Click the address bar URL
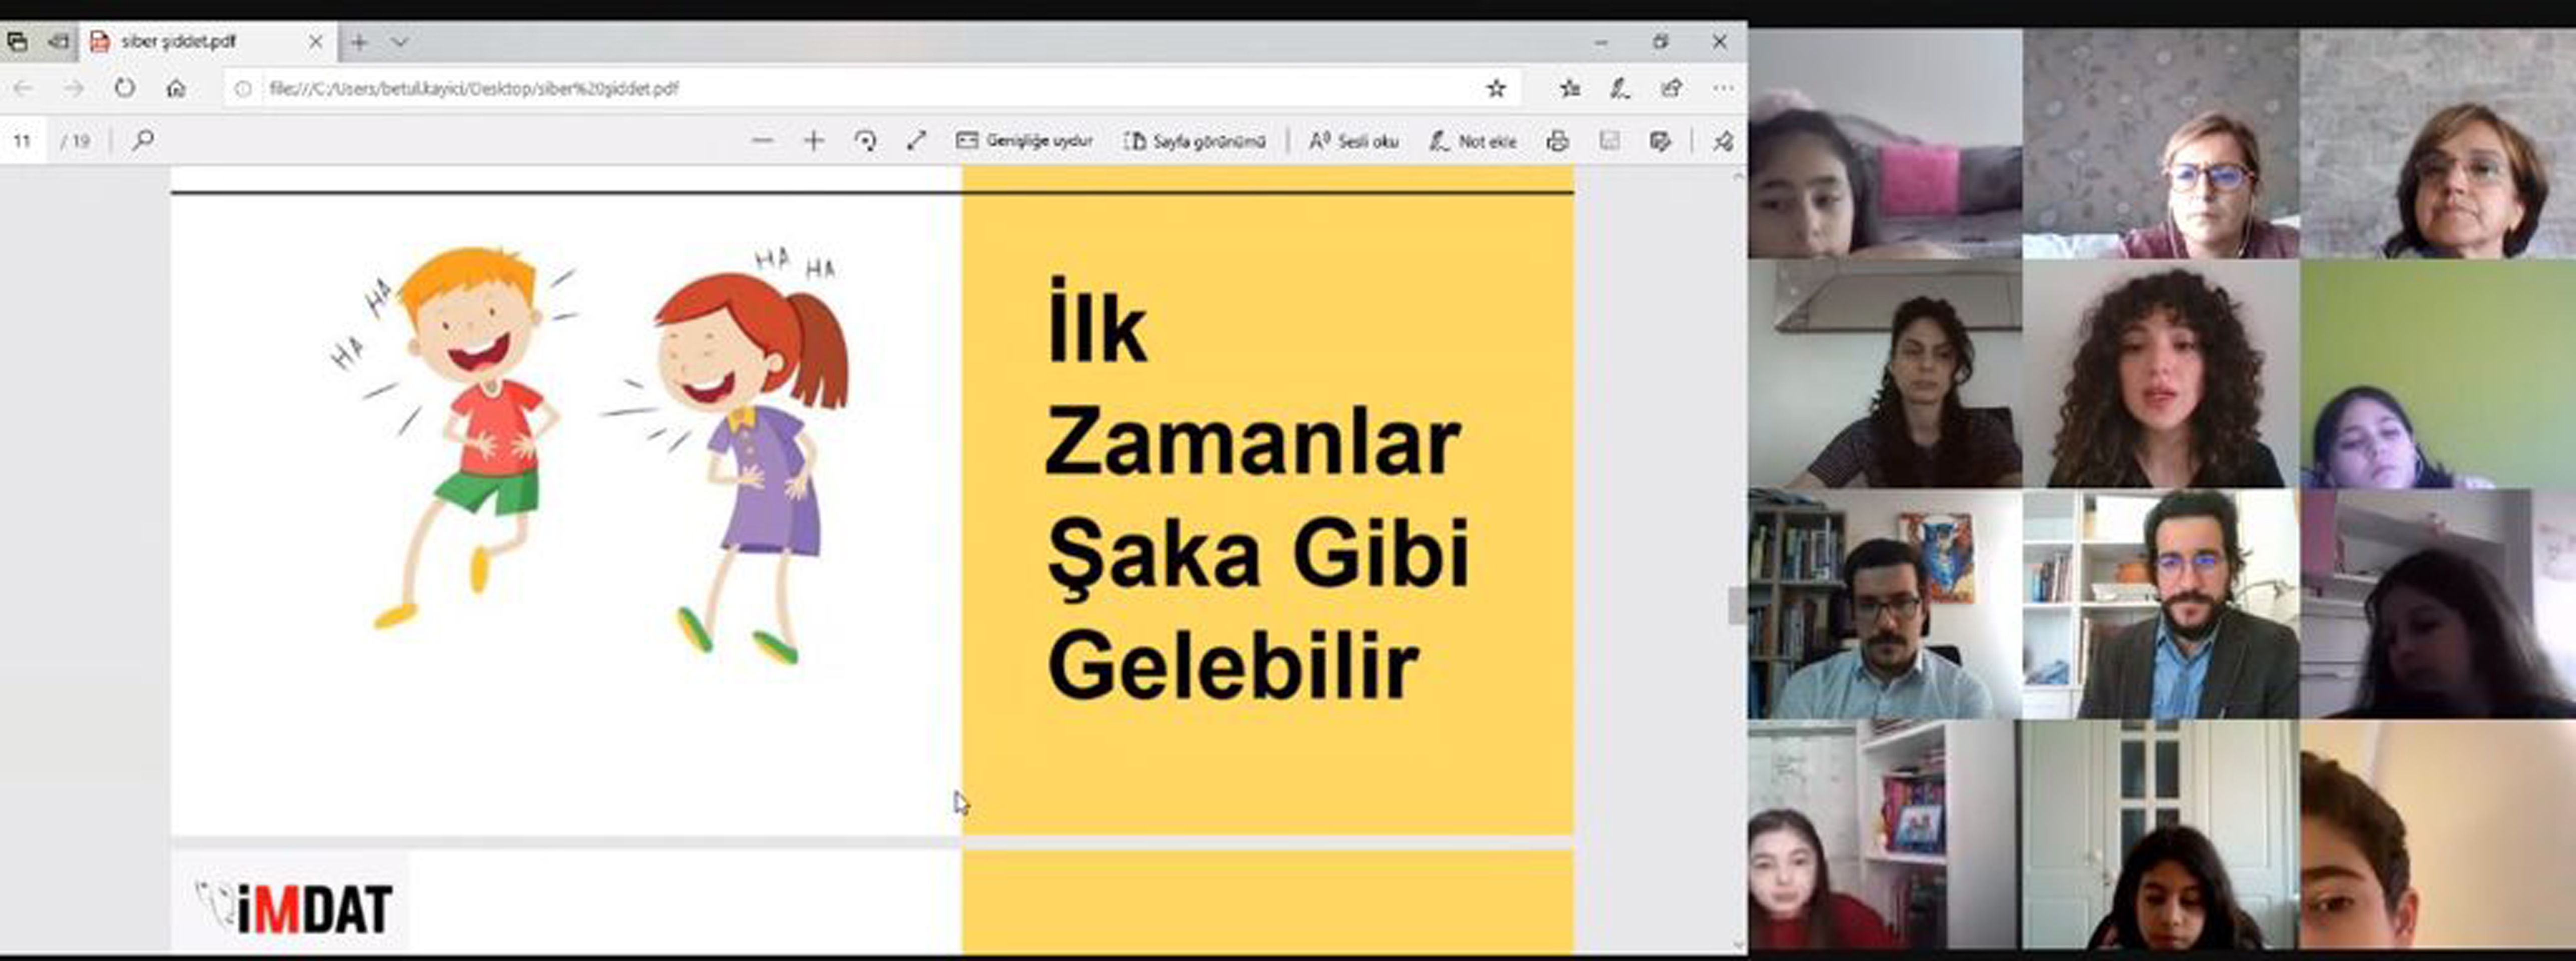Screen dimensions: 2576x961 click(470, 88)
